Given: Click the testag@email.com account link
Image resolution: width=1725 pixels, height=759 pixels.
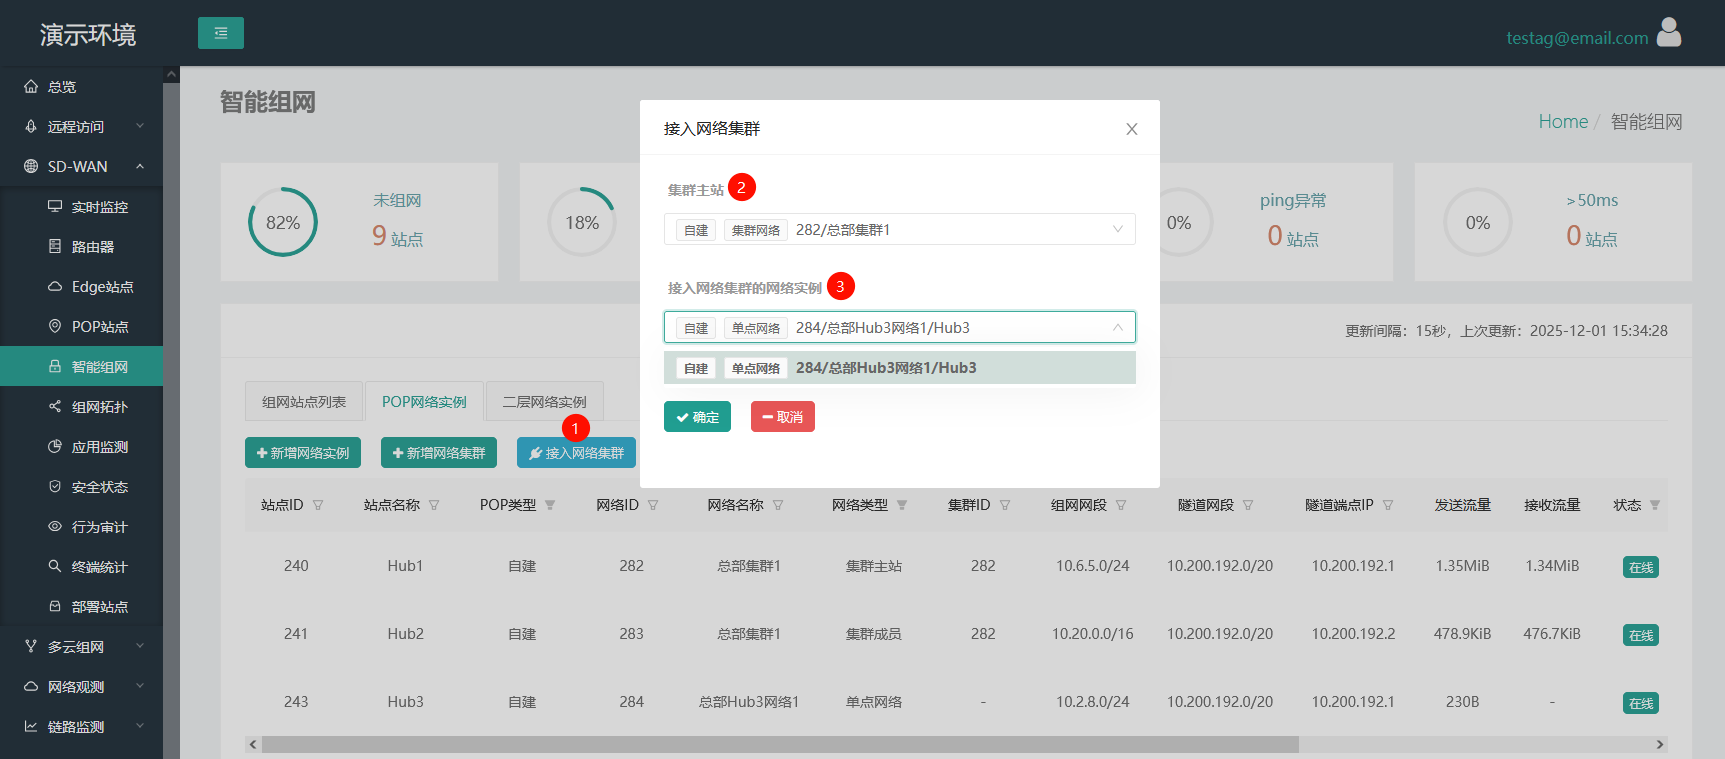Looking at the screenshot, I should point(1577,38).
